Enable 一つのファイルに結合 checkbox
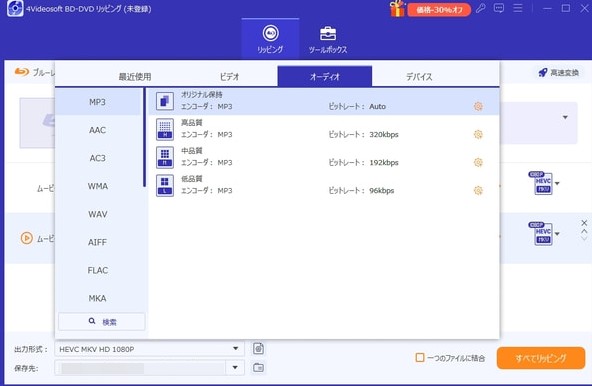592x386 pixels. pos(420,357)
